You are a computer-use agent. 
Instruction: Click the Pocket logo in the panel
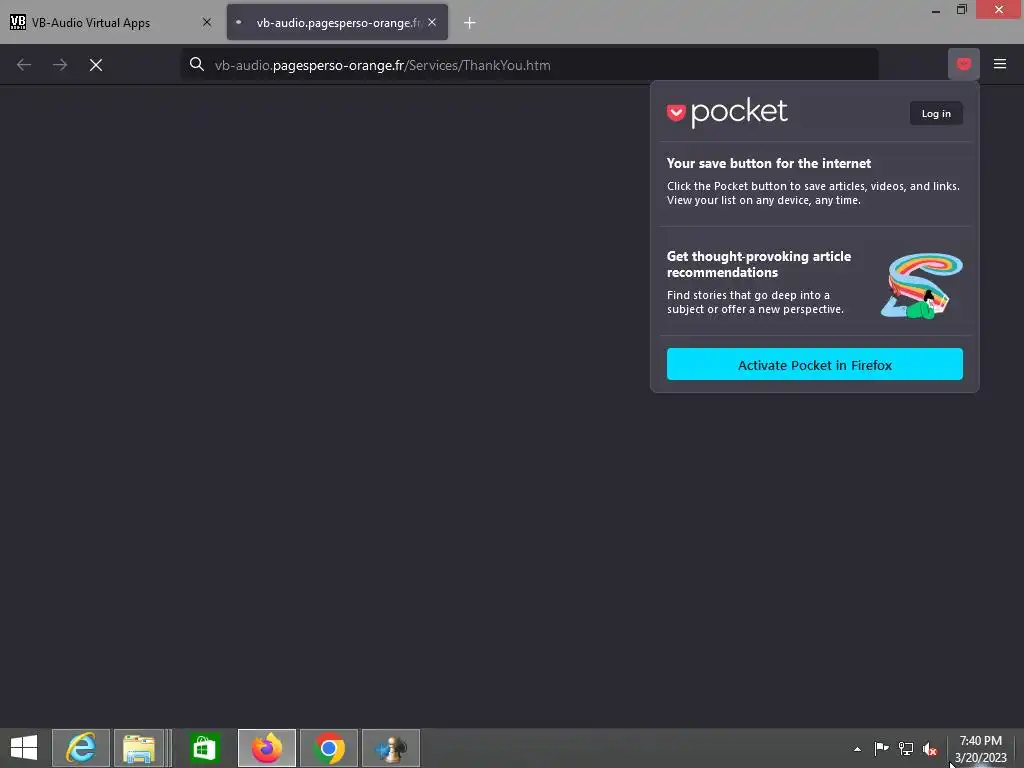click(x=727, y=113)
